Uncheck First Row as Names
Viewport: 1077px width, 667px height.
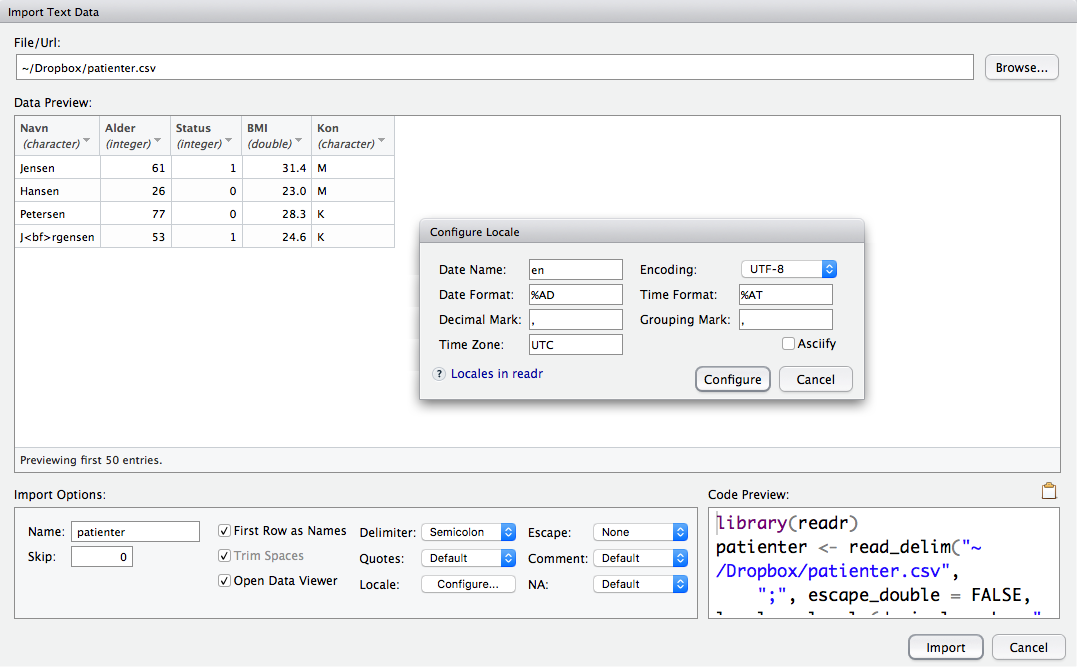click(x=225, y=531)
